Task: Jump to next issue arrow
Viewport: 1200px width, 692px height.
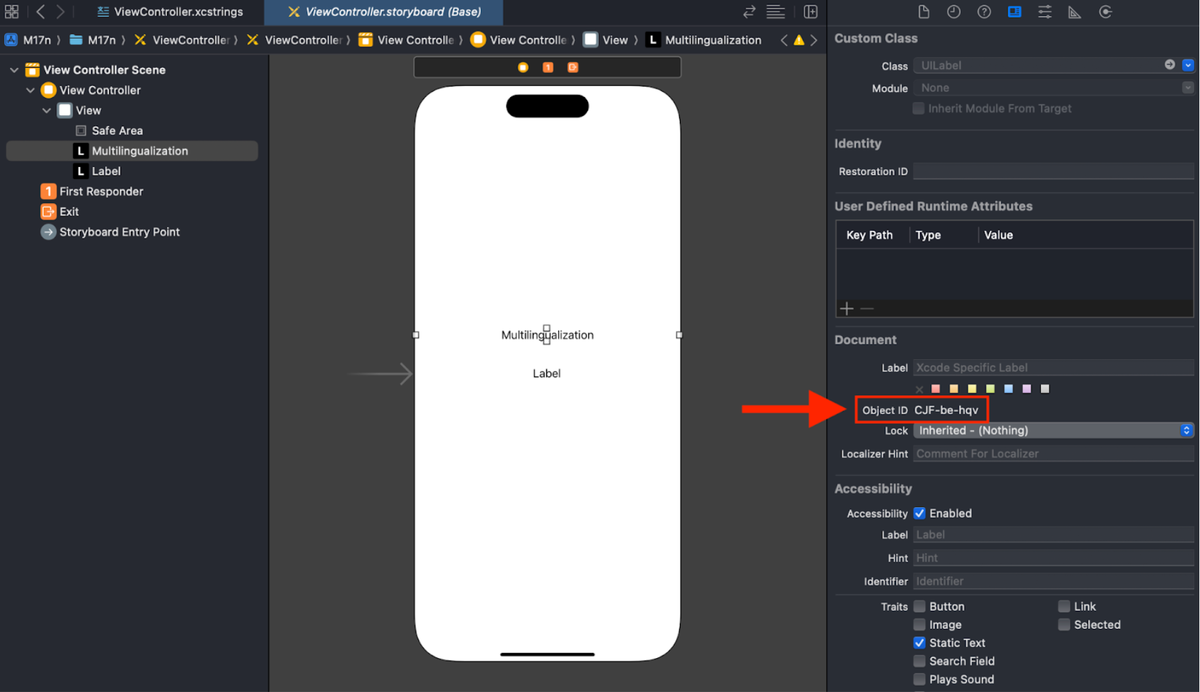Action: click(813, 40)
